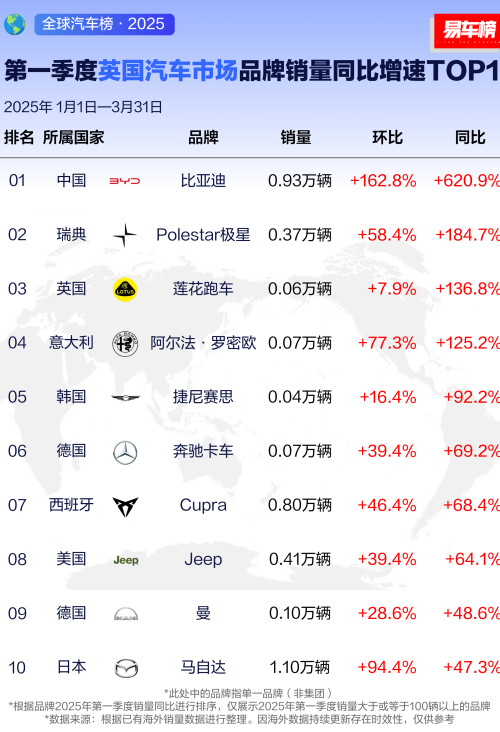The width and height of the screenshot is (500, 732).
Task: Click the BYD brand logo
Action: 125,181
